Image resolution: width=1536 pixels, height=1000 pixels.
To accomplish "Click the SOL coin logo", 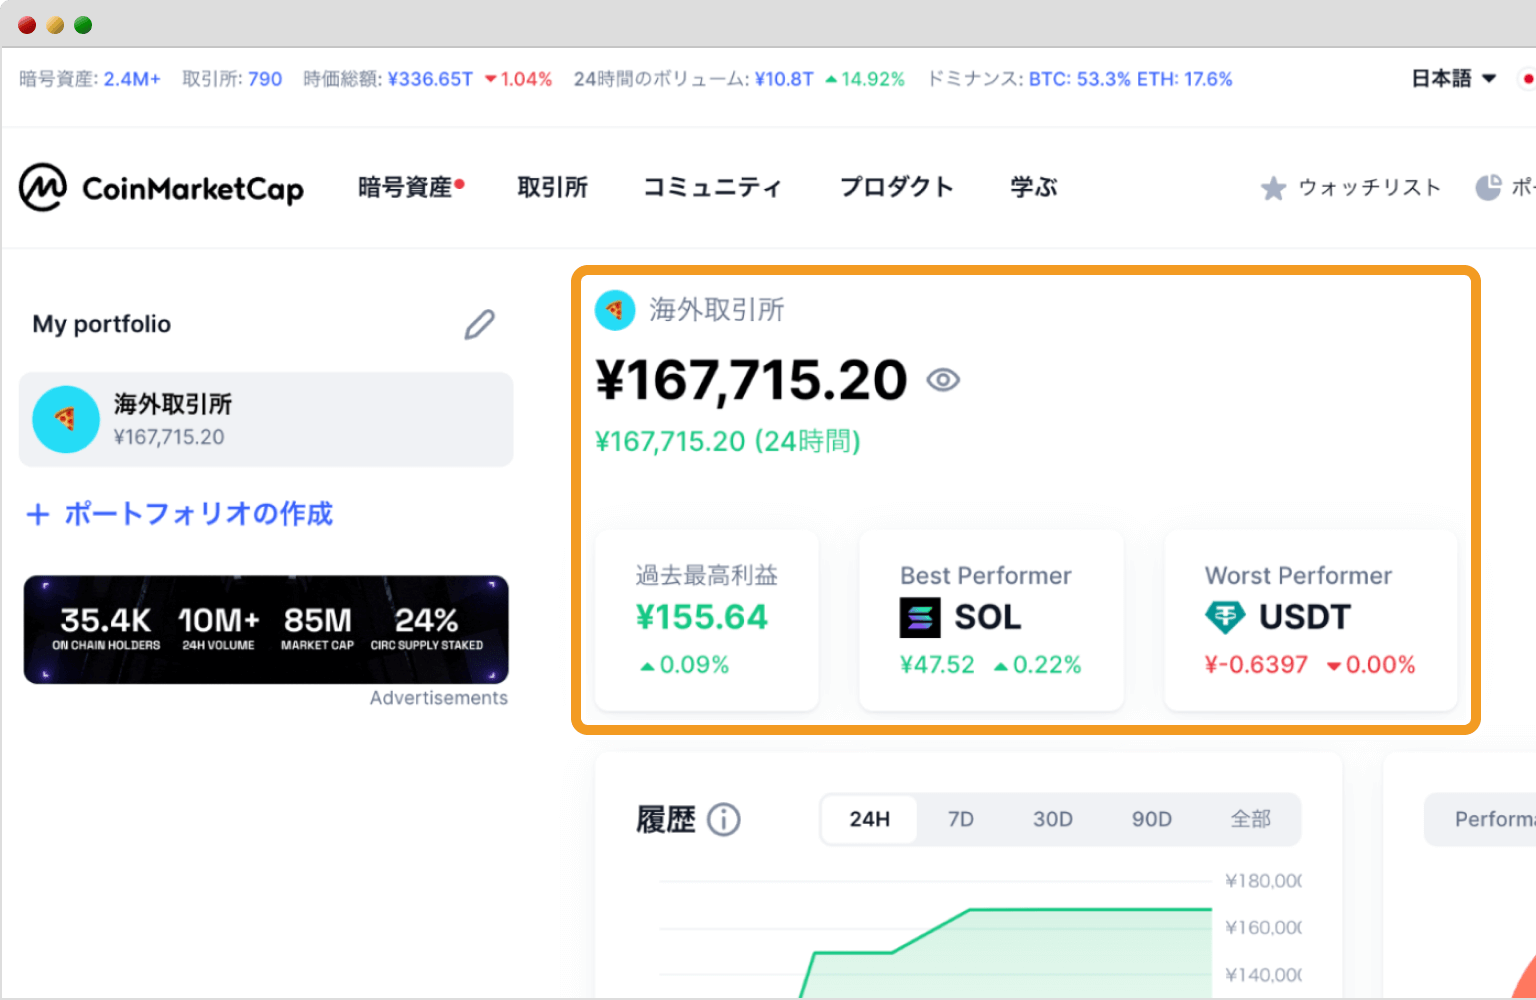I will click(920, 617).
